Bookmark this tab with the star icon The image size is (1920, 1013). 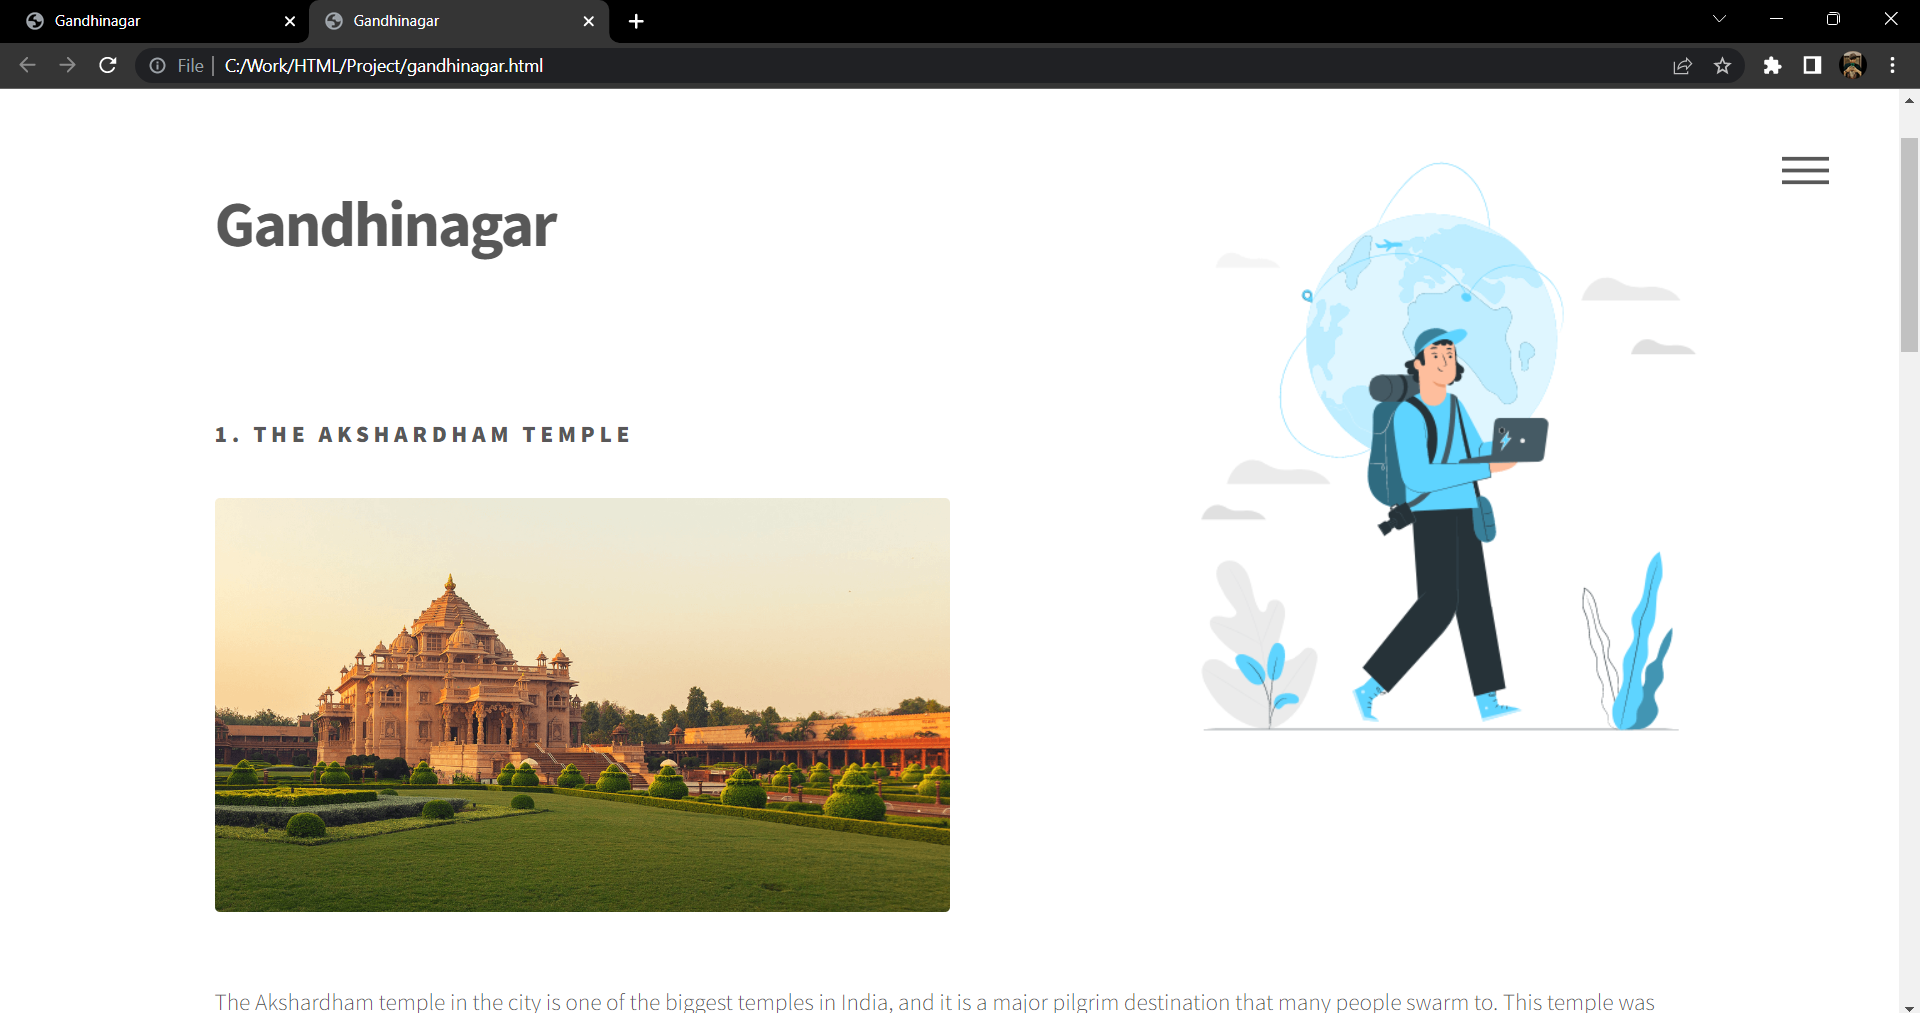[1722, 66]
